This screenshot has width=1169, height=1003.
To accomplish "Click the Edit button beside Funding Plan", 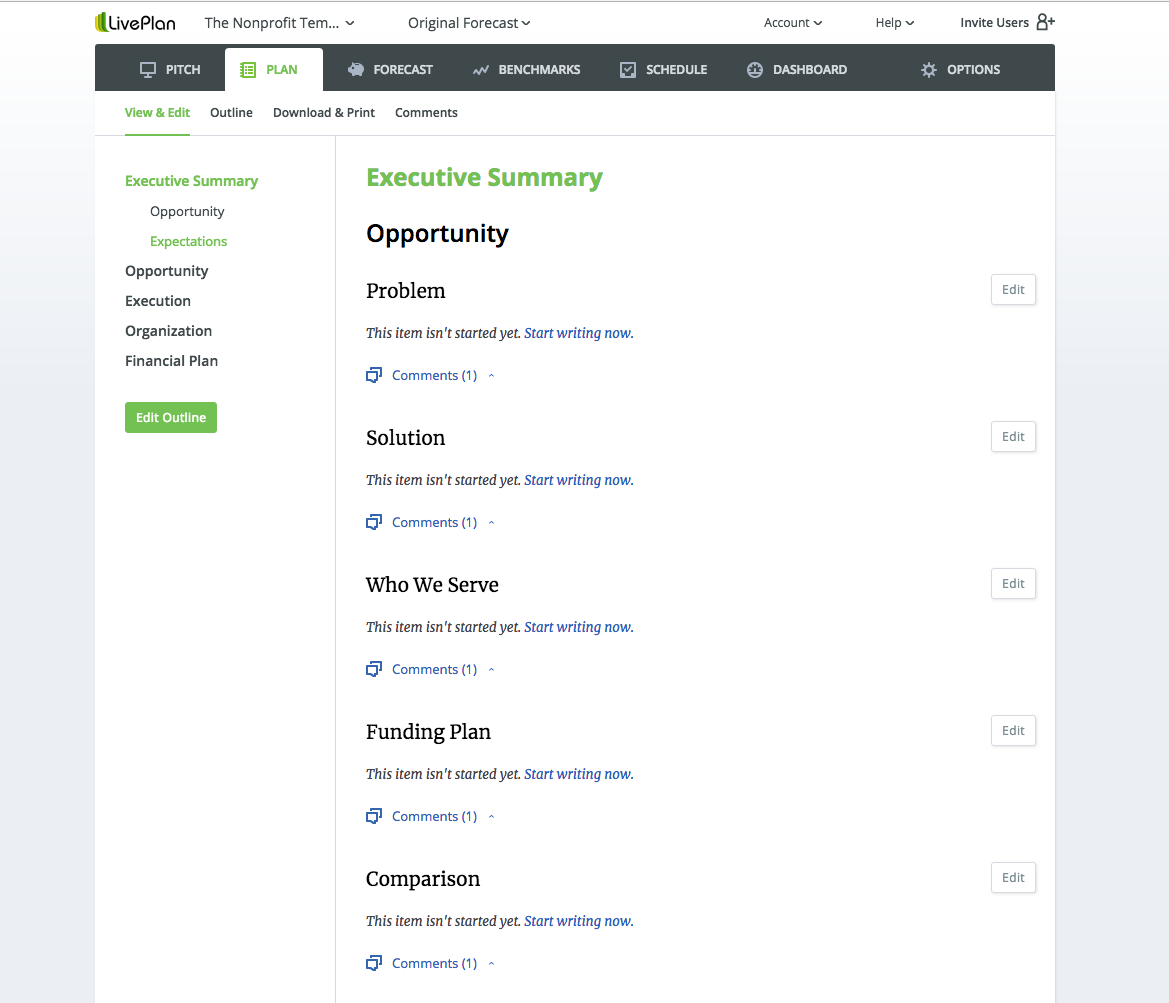I will (x=1012, y=730).
